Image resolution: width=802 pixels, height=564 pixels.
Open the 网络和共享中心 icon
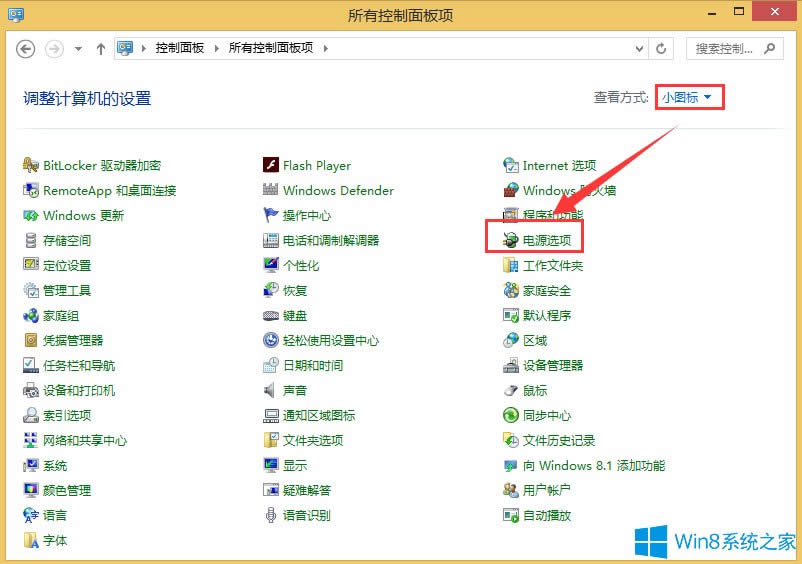(31, 440)
